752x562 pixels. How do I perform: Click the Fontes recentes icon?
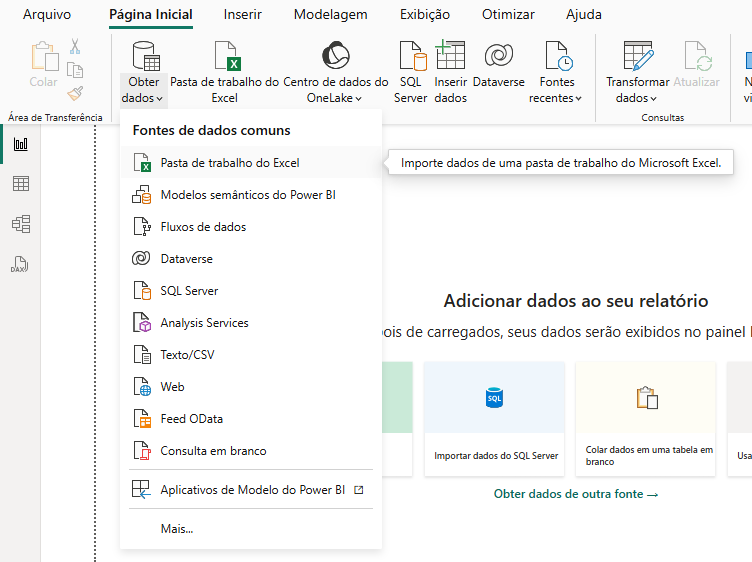tap(559, 56)
